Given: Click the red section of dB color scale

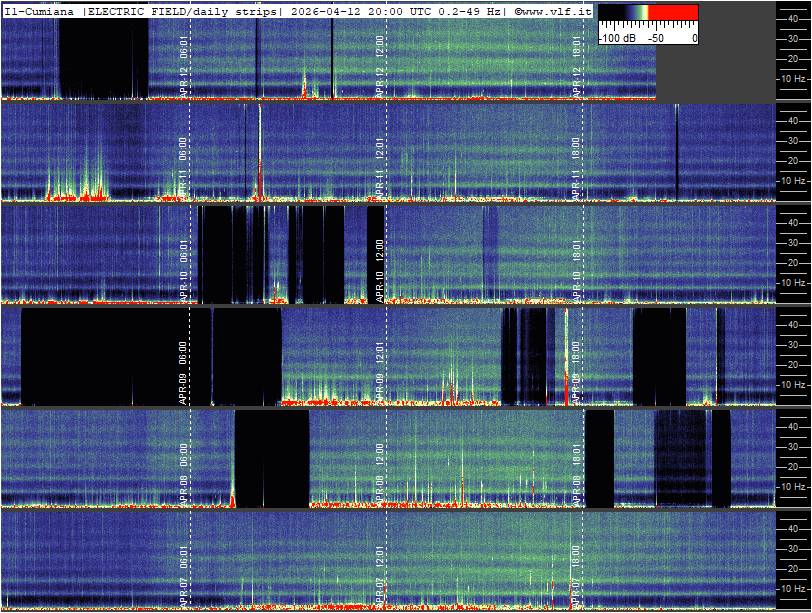Looking at the screenshot, I should (673, 13).
